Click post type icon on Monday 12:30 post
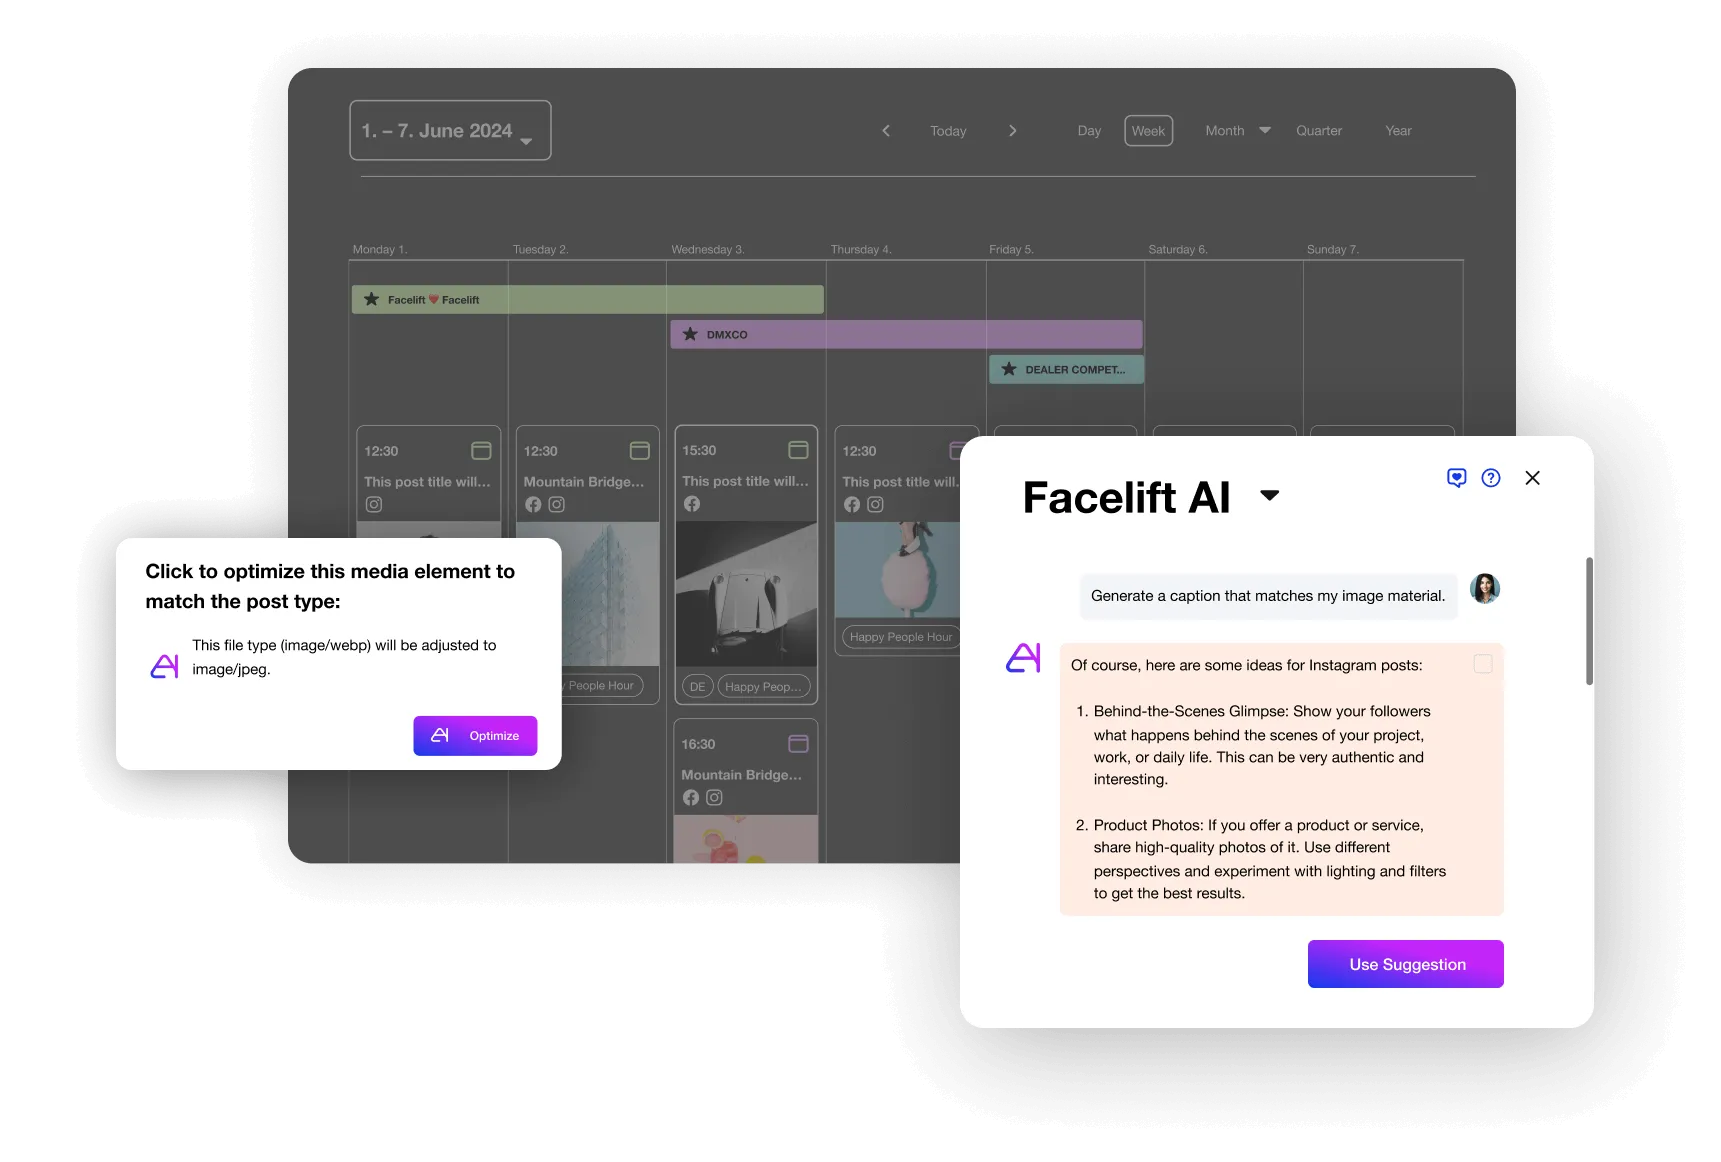The image size is (1721, 1162). pyautogui.click(x=481, y=451)
